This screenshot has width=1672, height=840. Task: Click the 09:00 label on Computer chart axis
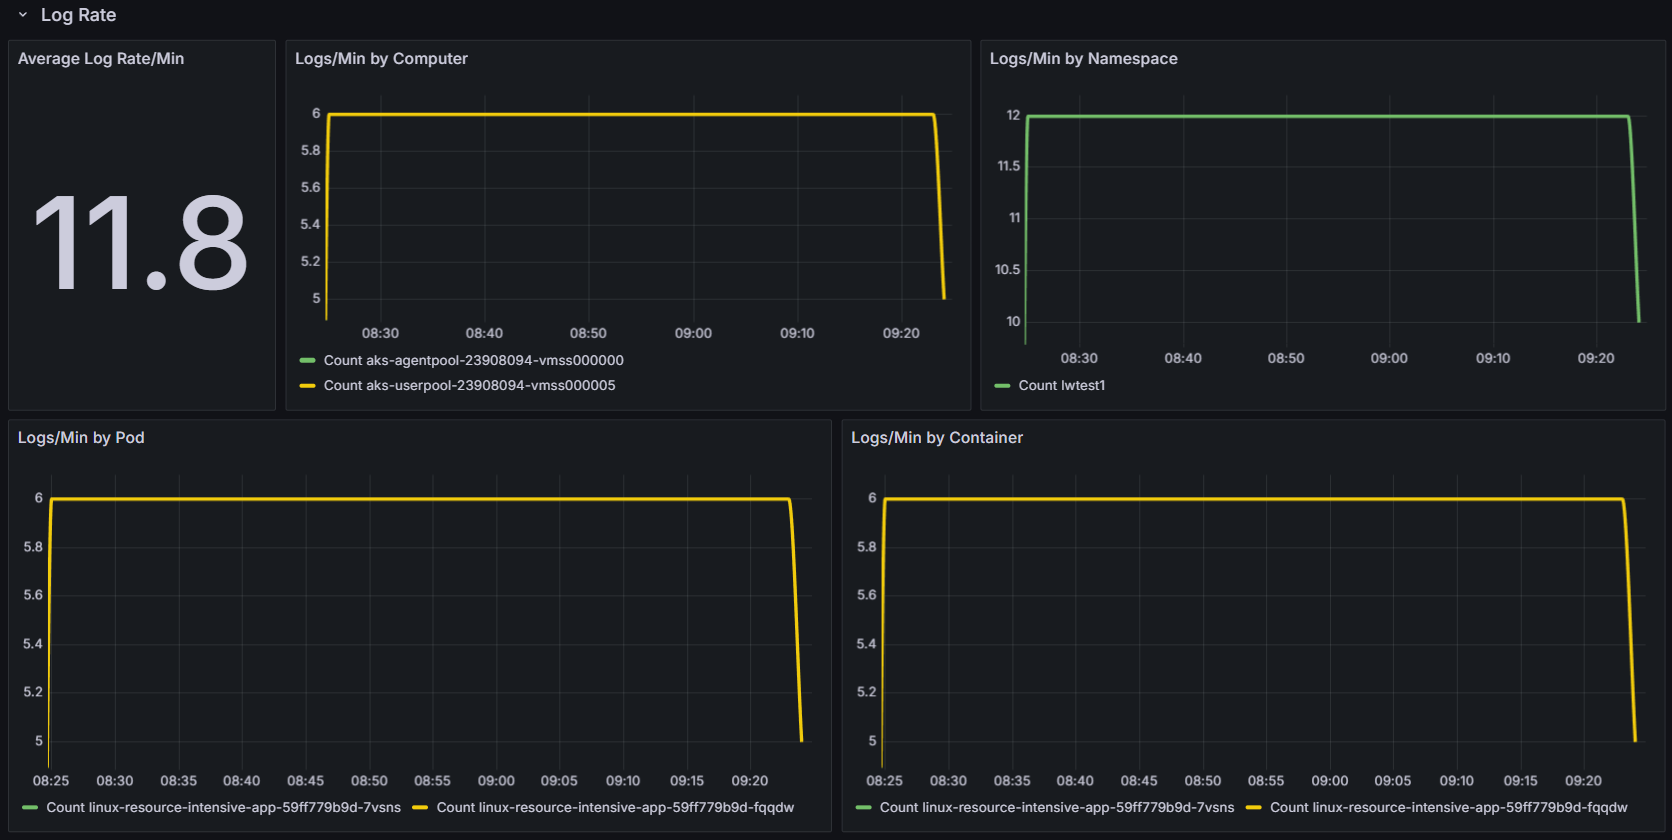coord(693,333)
